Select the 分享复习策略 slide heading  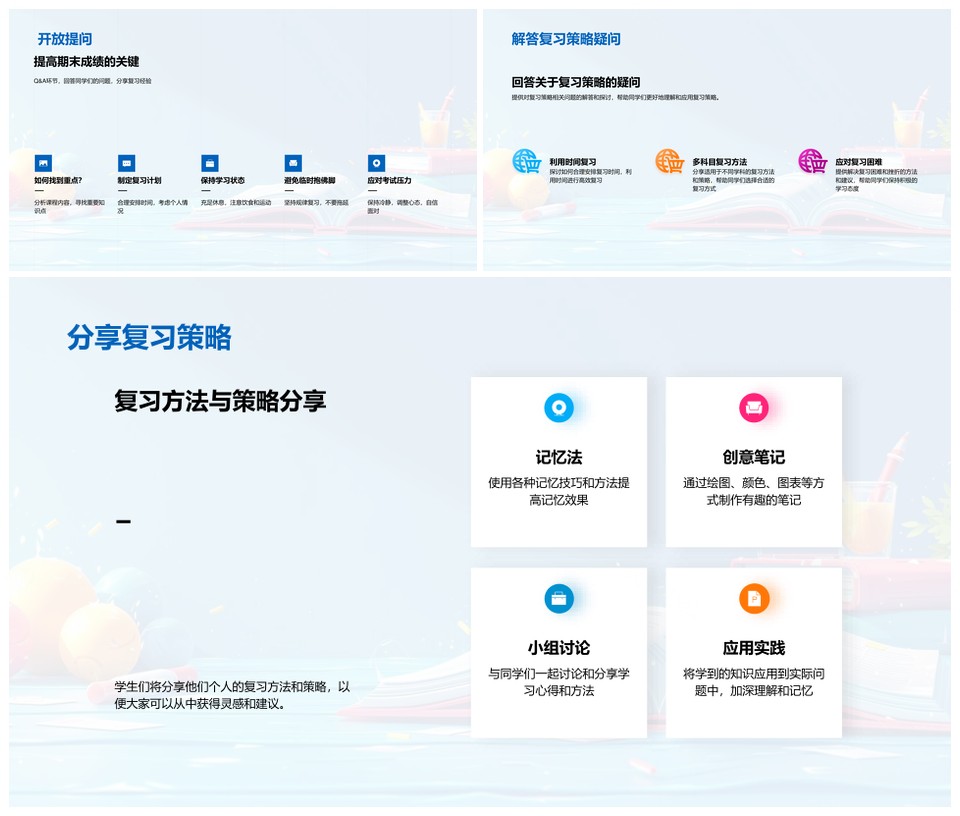pyautogui.click(x=149, y=338)
